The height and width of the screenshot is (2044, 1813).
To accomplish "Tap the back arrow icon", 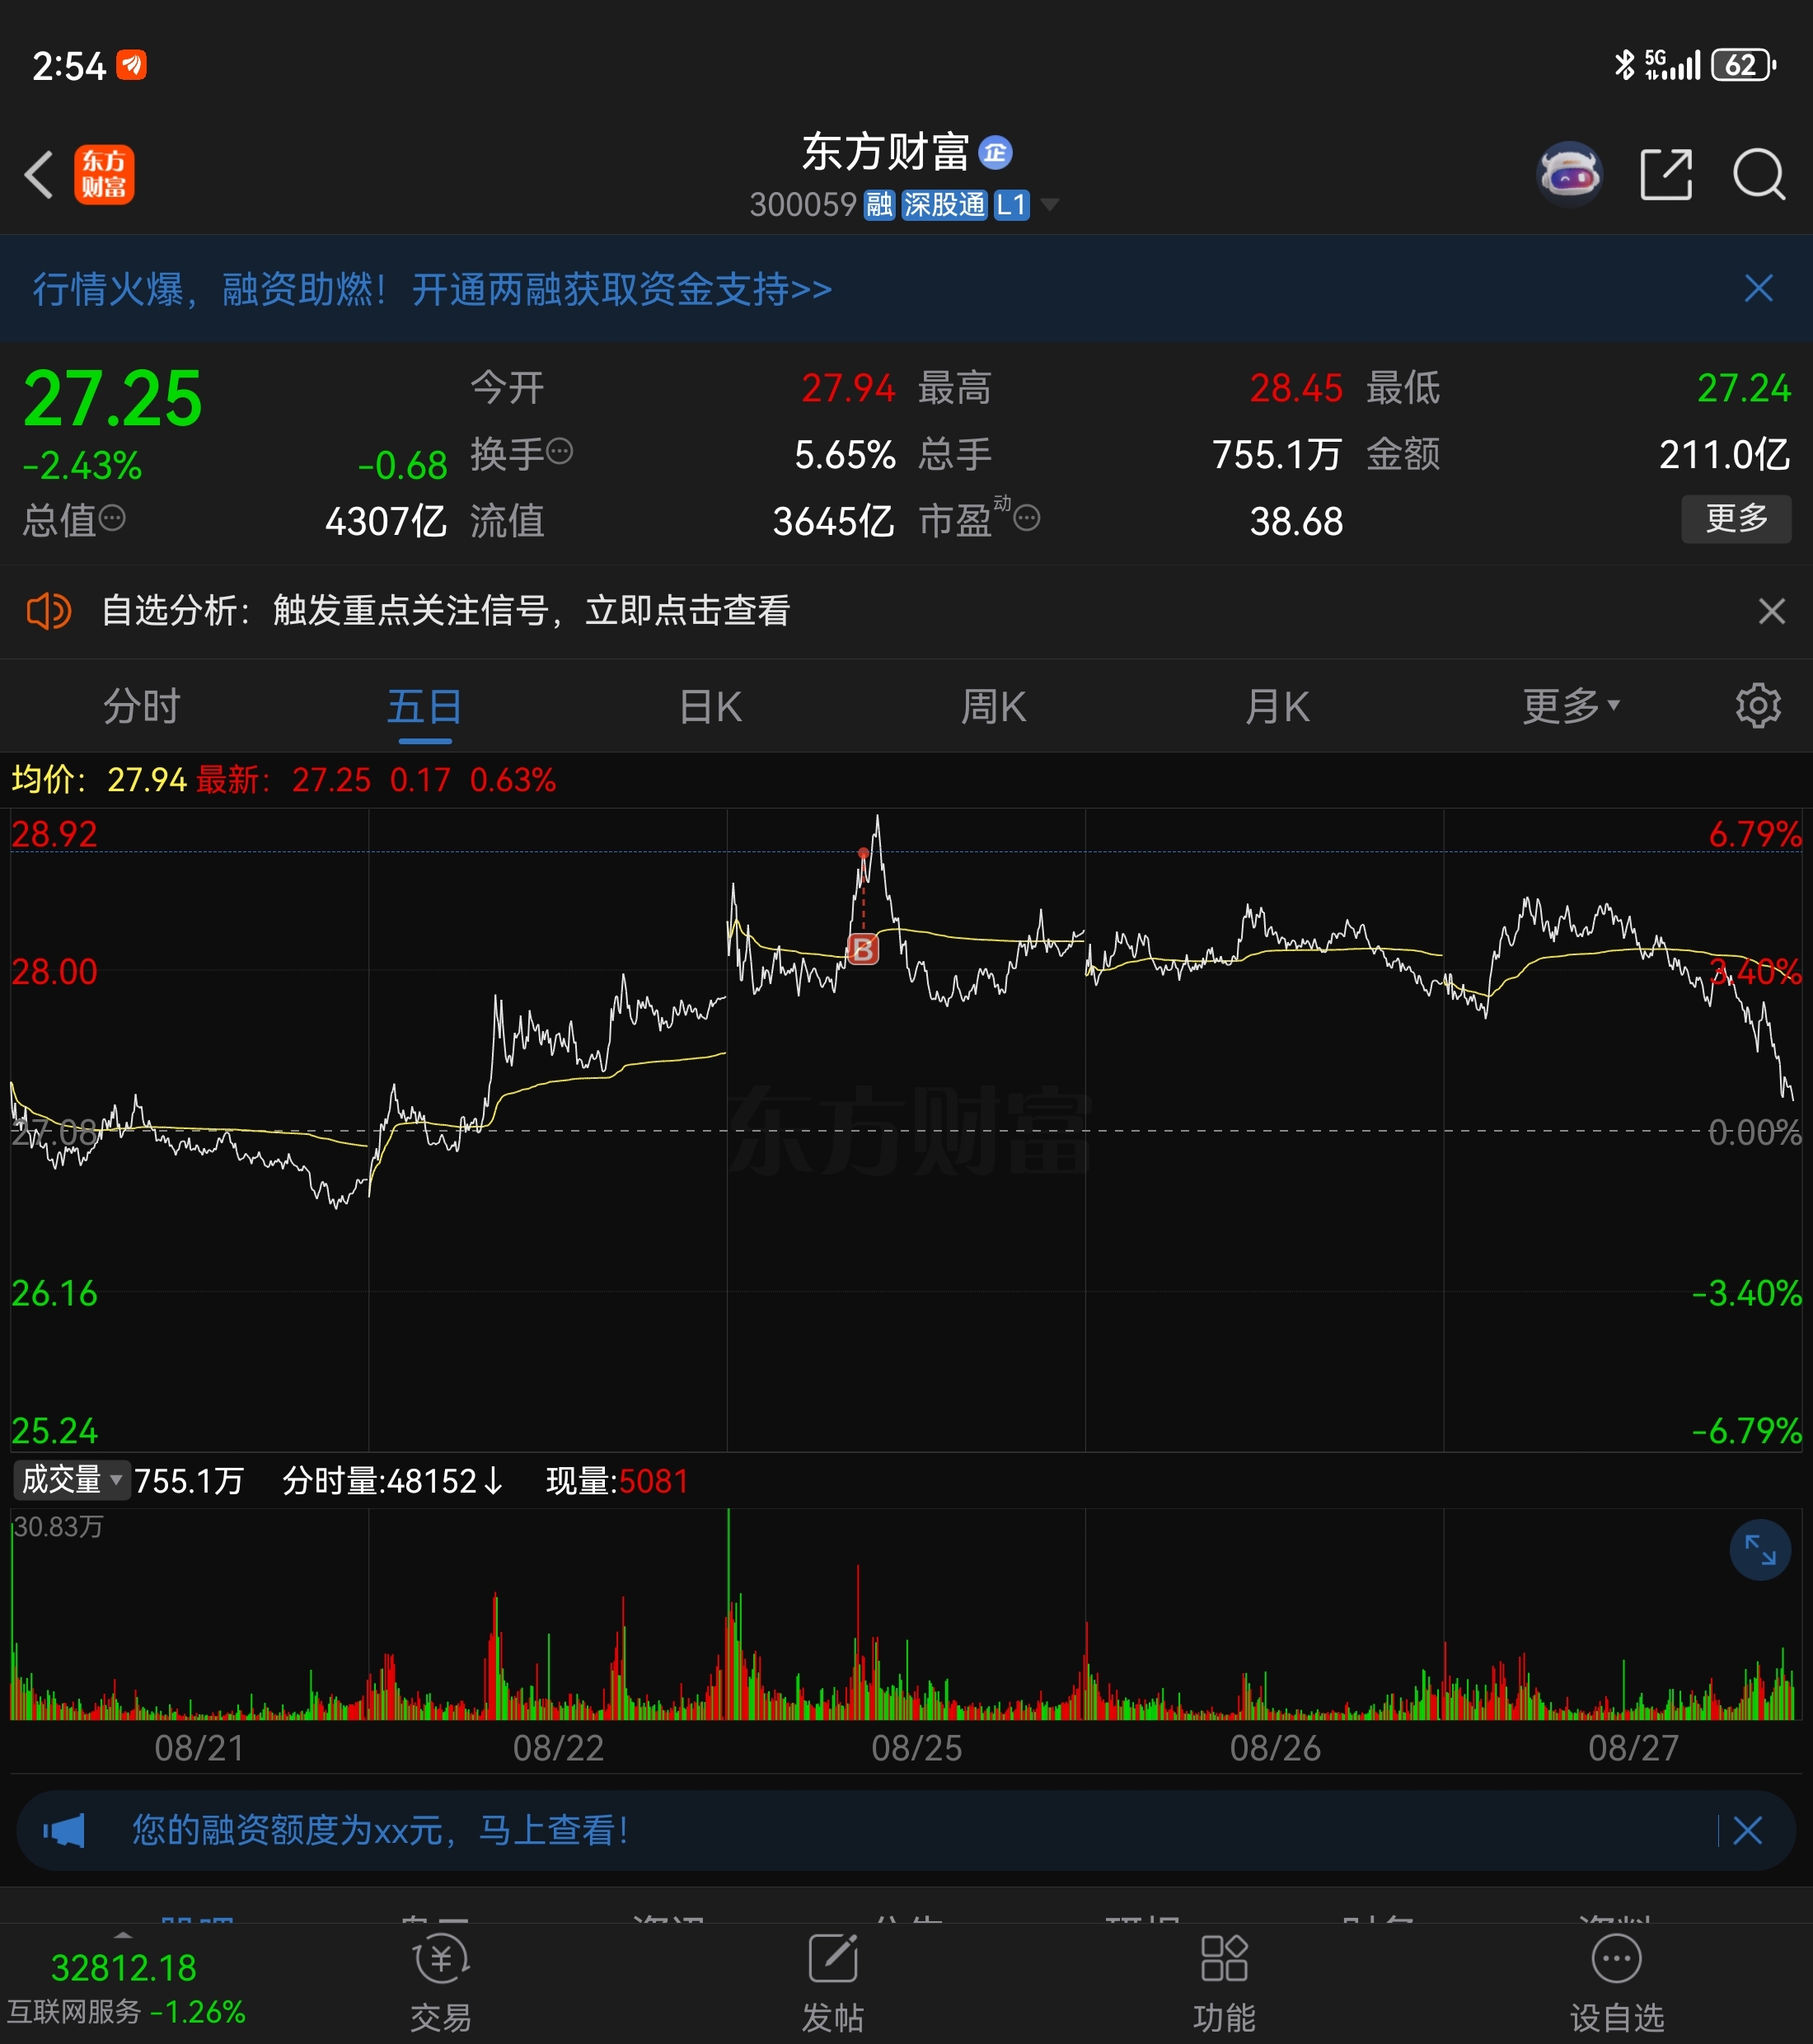I will 39,175.
